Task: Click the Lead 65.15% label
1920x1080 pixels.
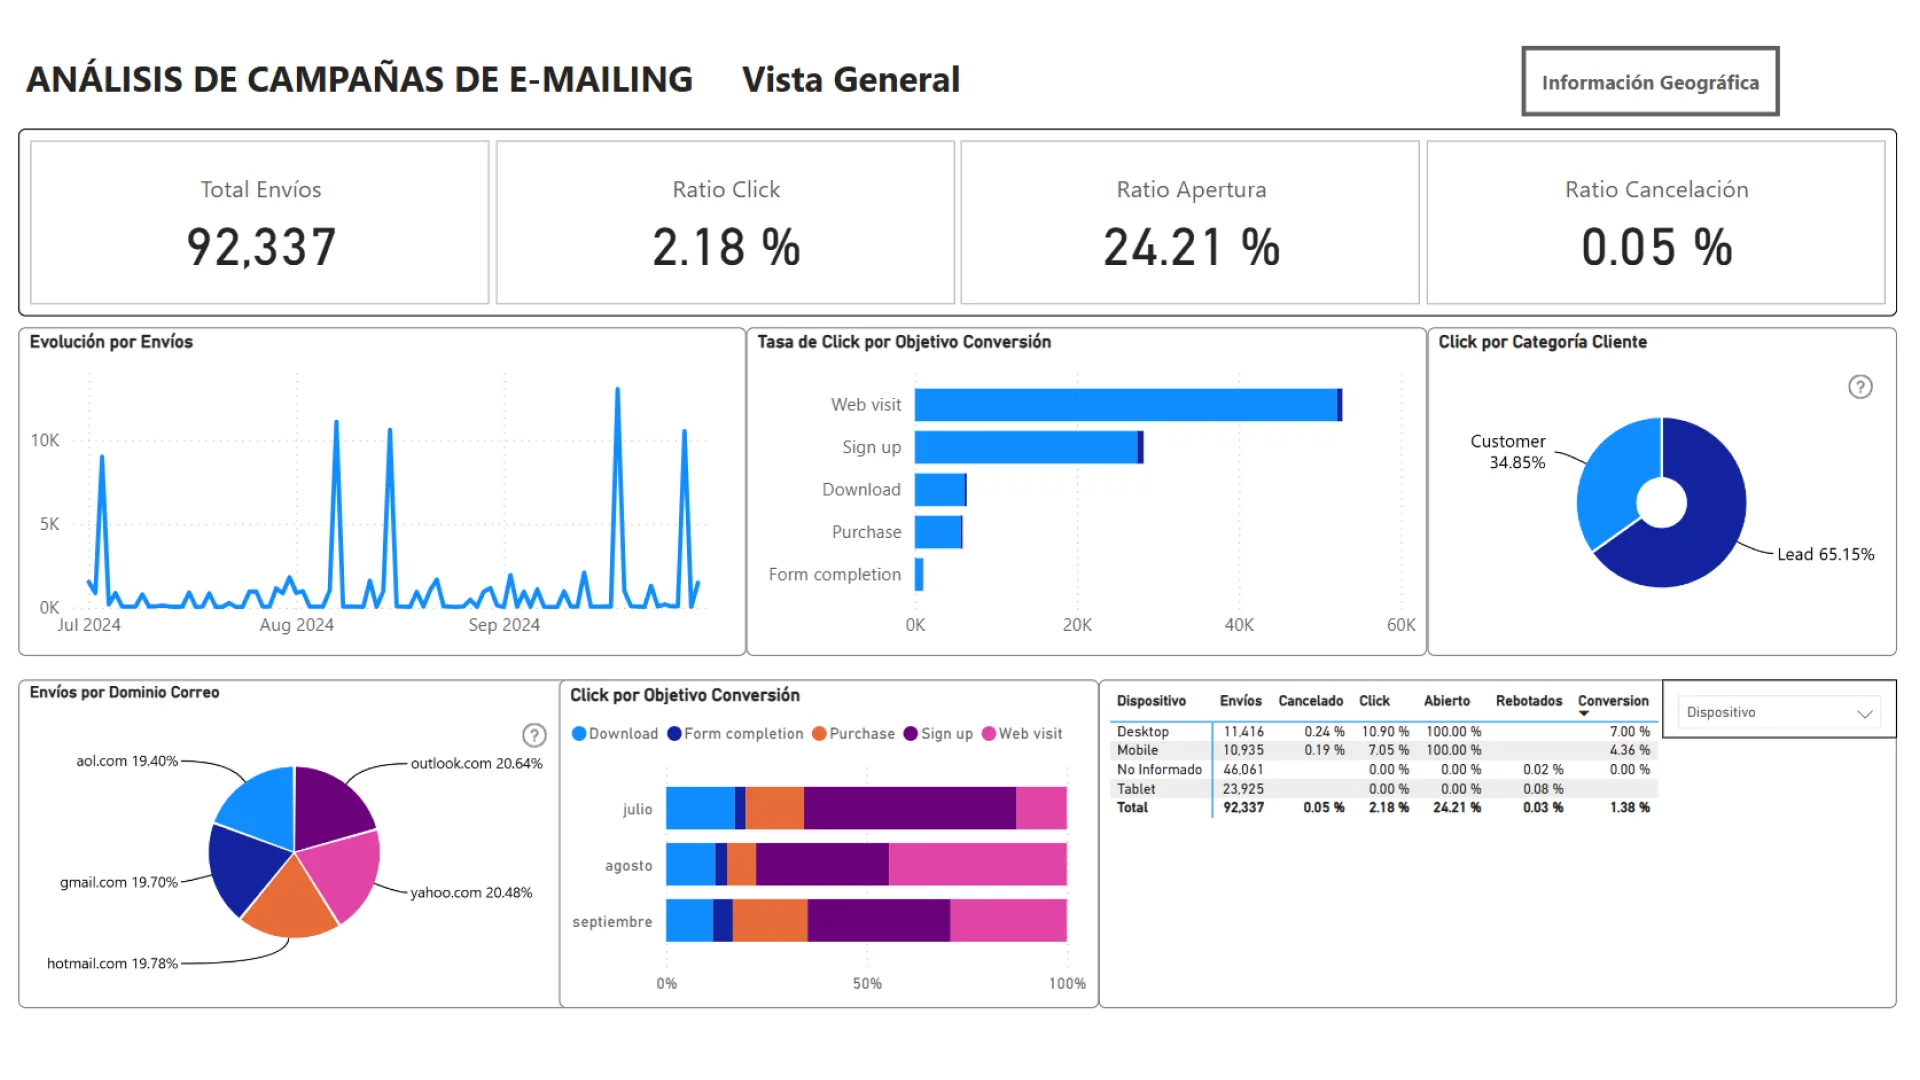Action: (x=1825, y=555)
